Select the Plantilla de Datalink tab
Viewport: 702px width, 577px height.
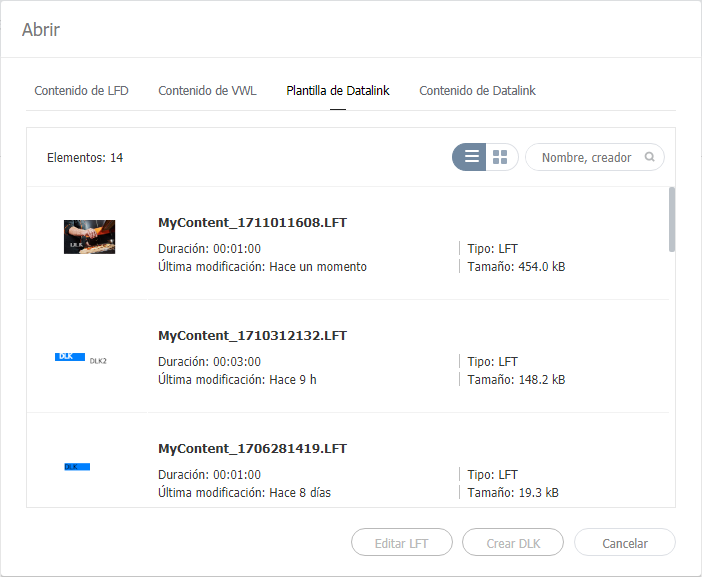click(x=338, y=90)
